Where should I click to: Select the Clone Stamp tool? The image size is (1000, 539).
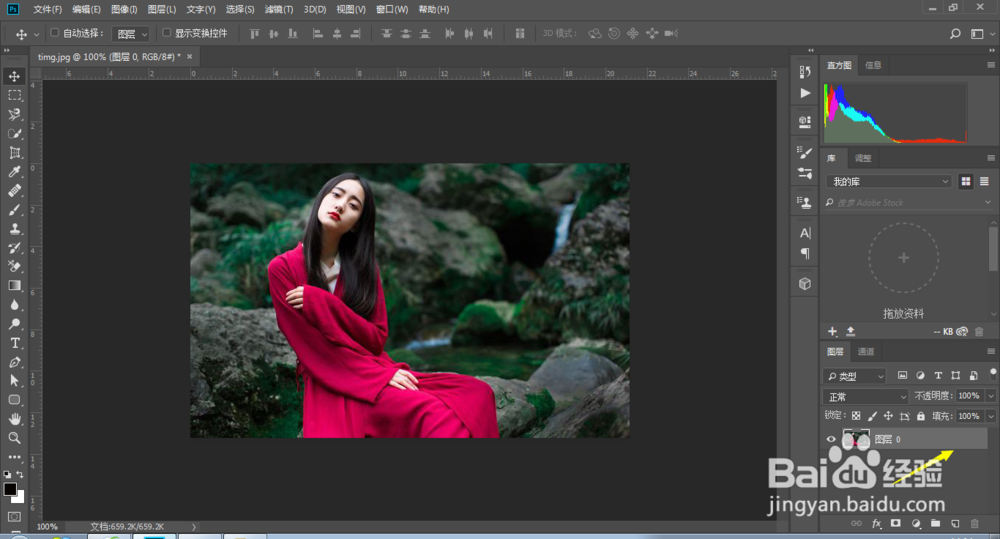tap(14, 229)
